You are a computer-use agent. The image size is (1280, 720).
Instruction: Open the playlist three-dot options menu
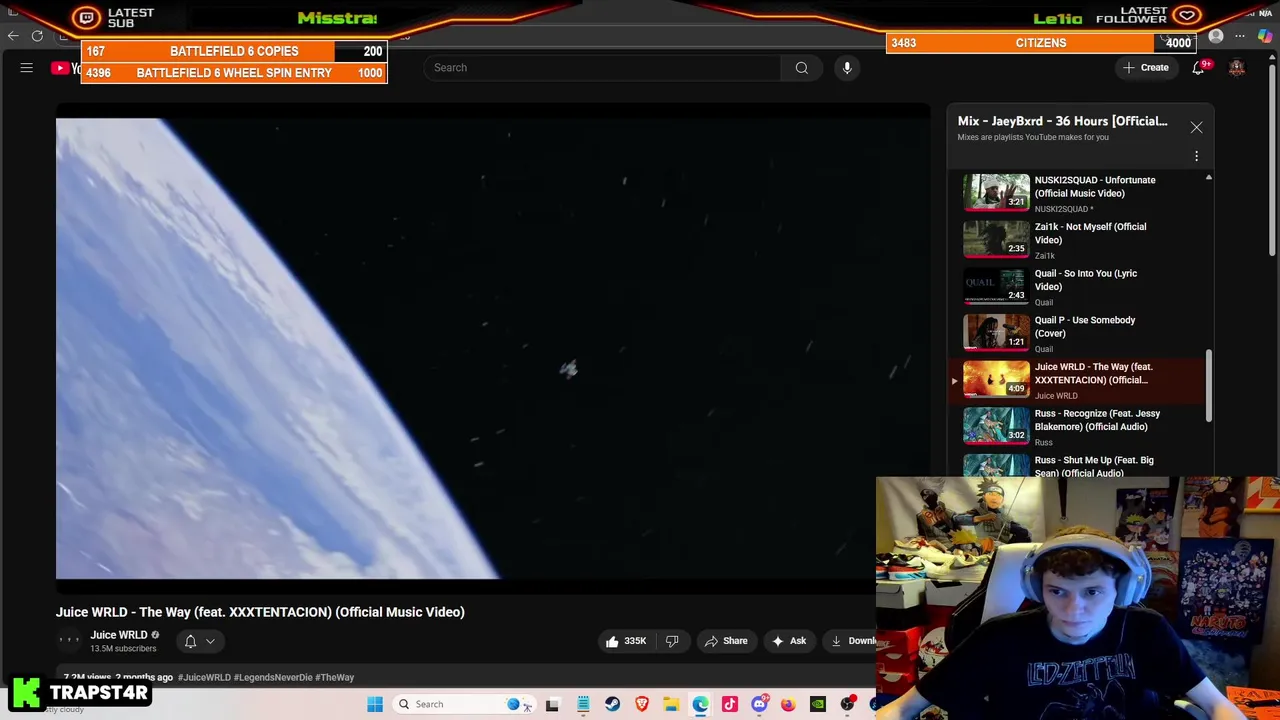click(1196, 156)
